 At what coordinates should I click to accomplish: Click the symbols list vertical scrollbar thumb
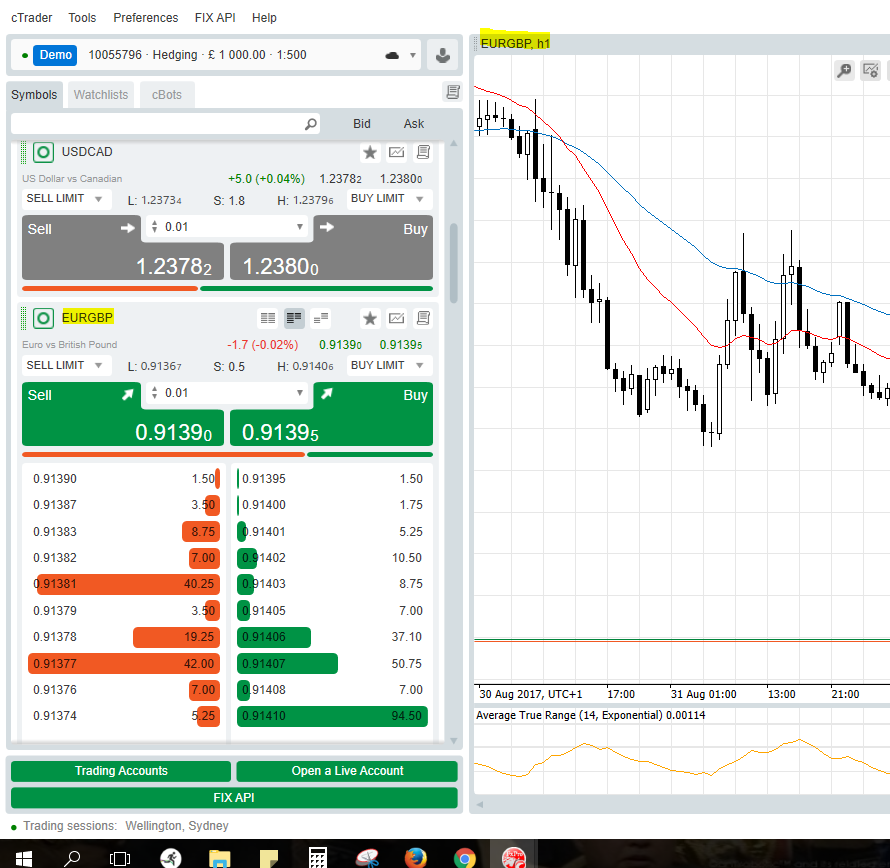[x=454, y=263]
